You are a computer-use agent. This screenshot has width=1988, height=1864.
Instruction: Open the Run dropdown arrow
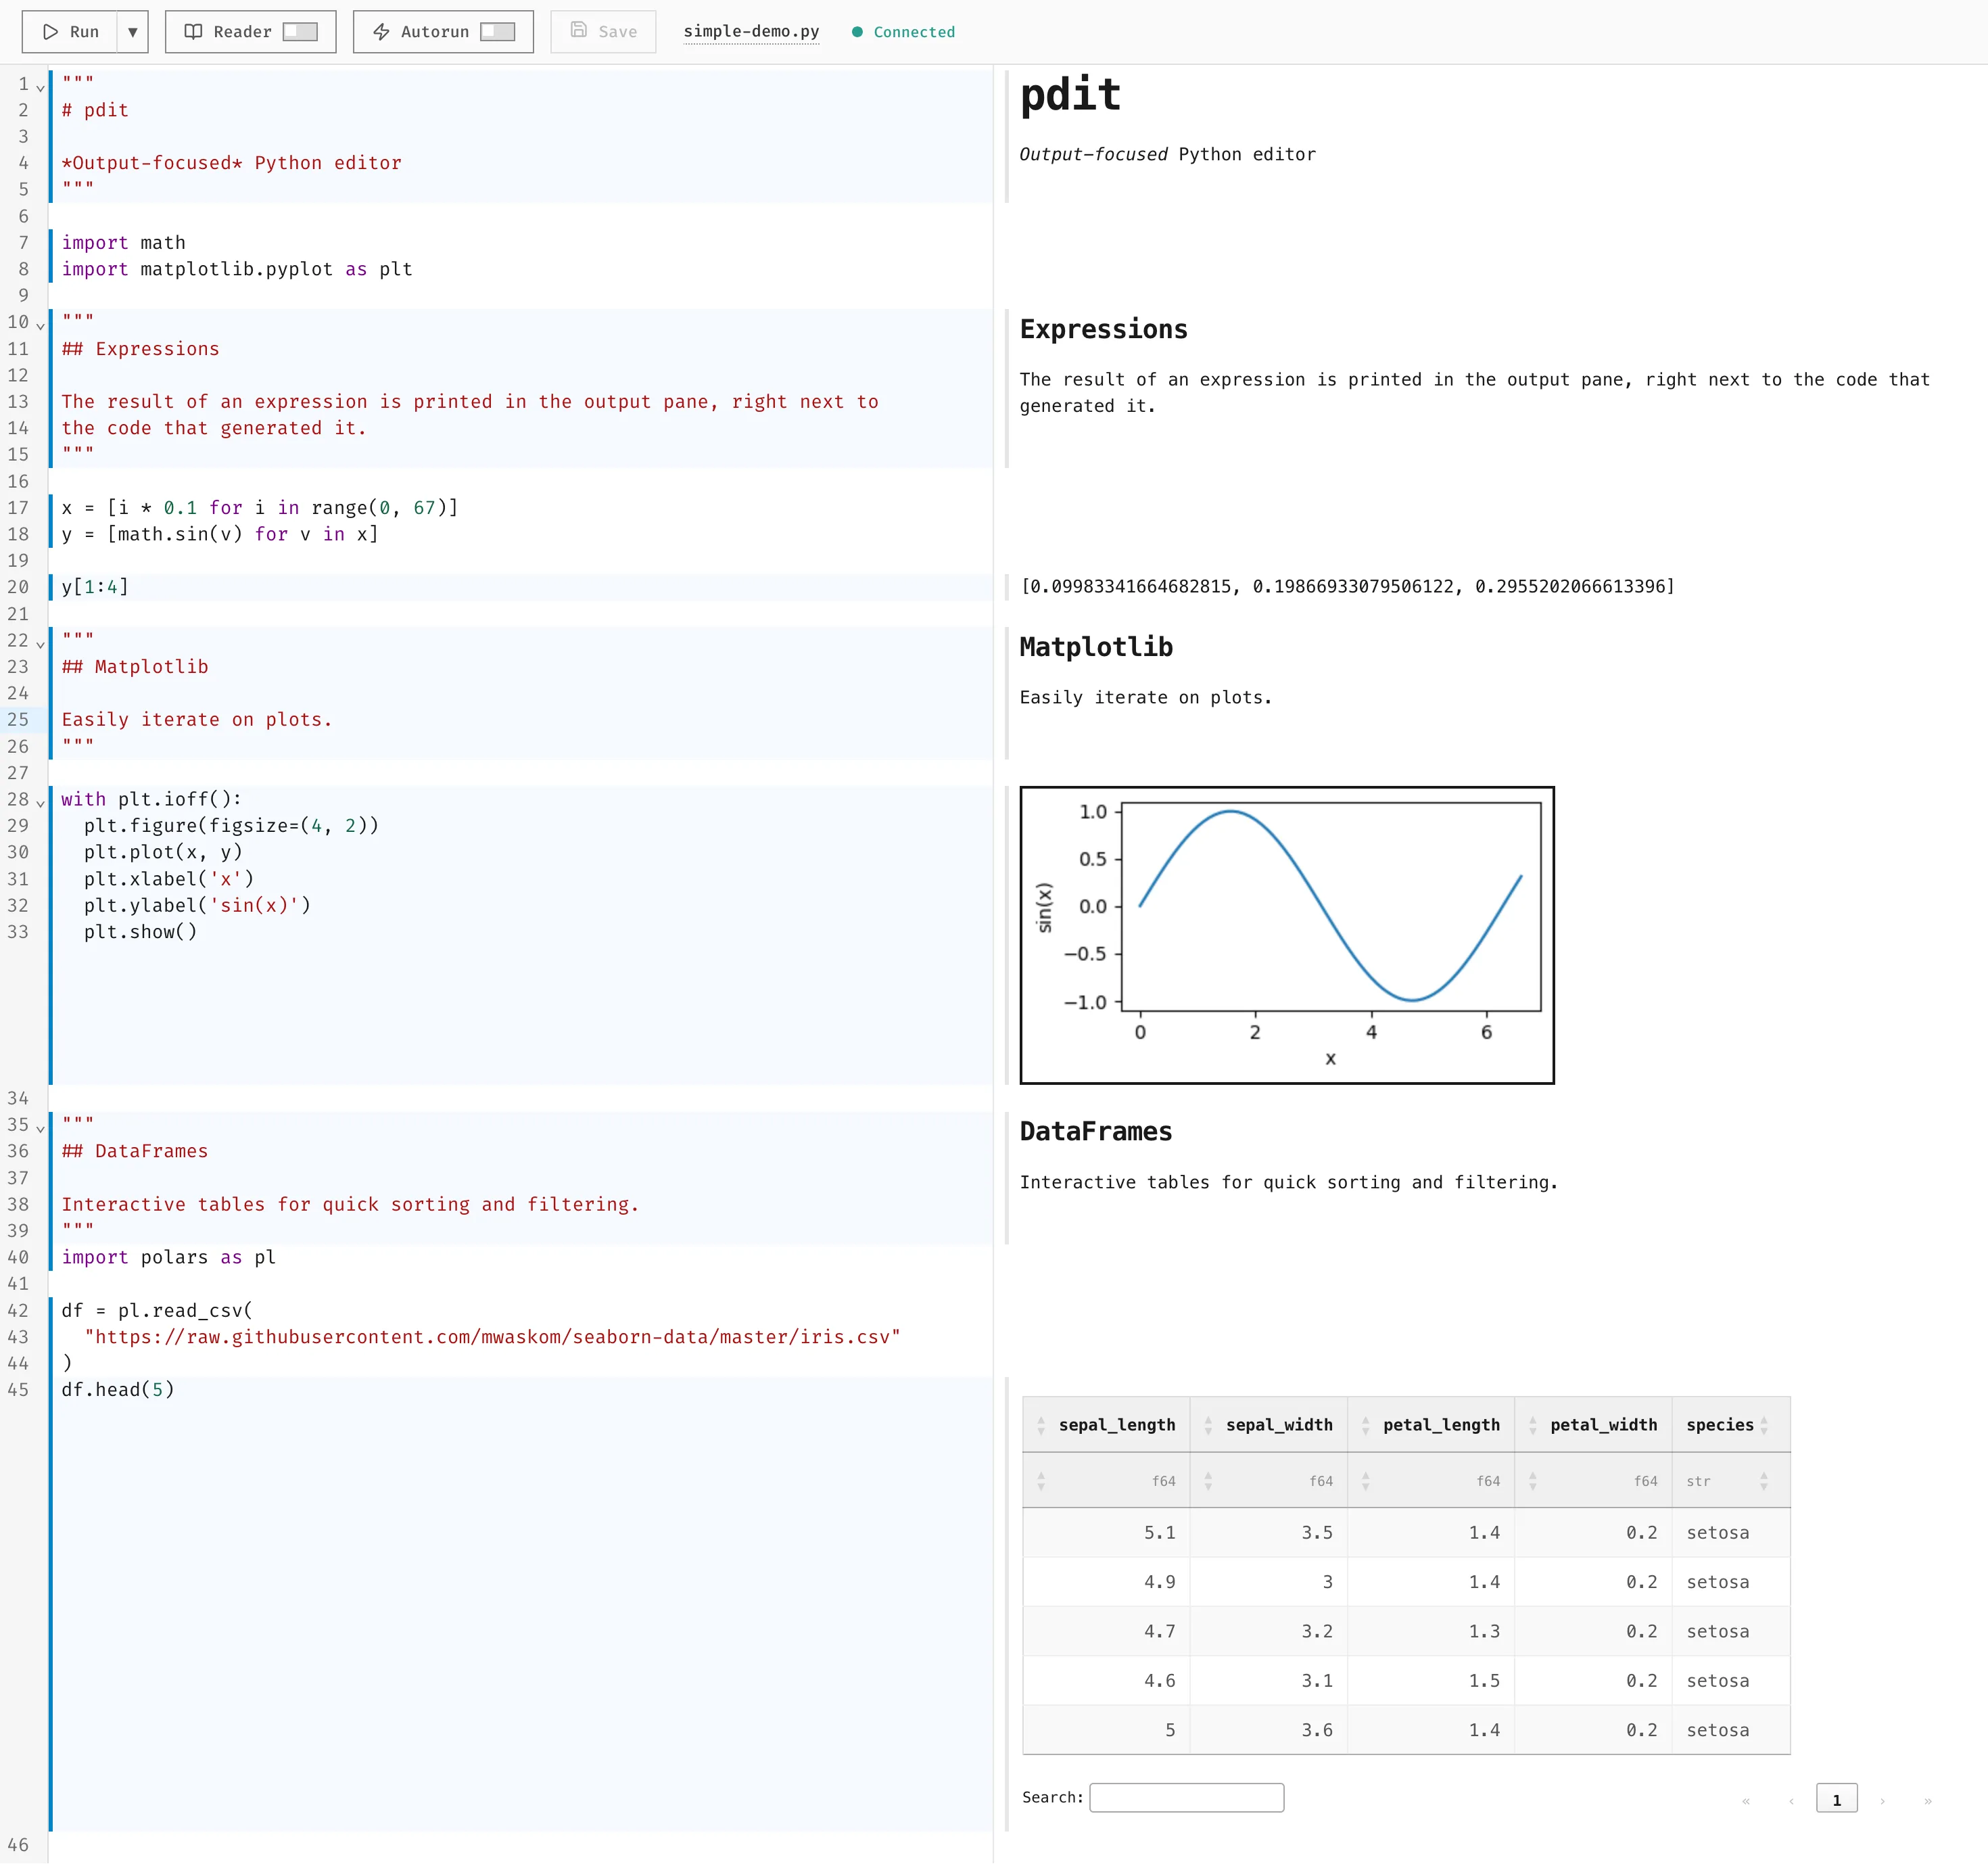[133, 32]
